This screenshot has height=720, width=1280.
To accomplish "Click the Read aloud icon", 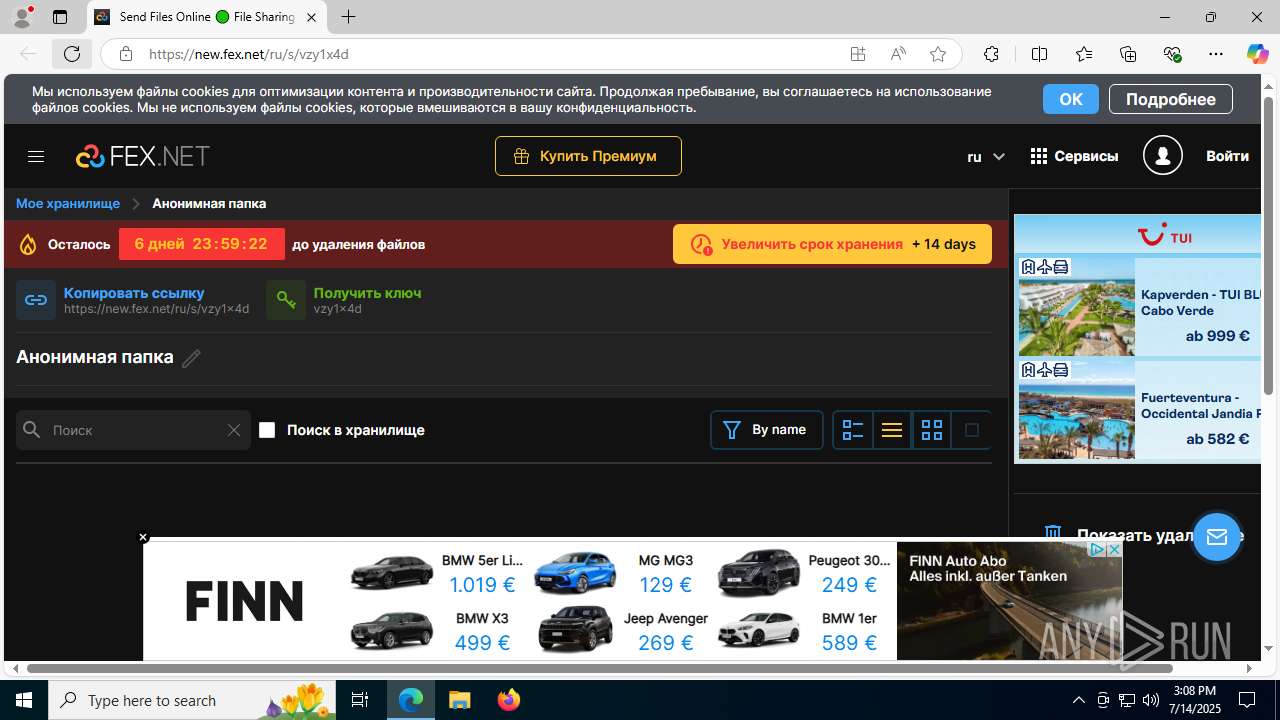I will pos(898,54).
